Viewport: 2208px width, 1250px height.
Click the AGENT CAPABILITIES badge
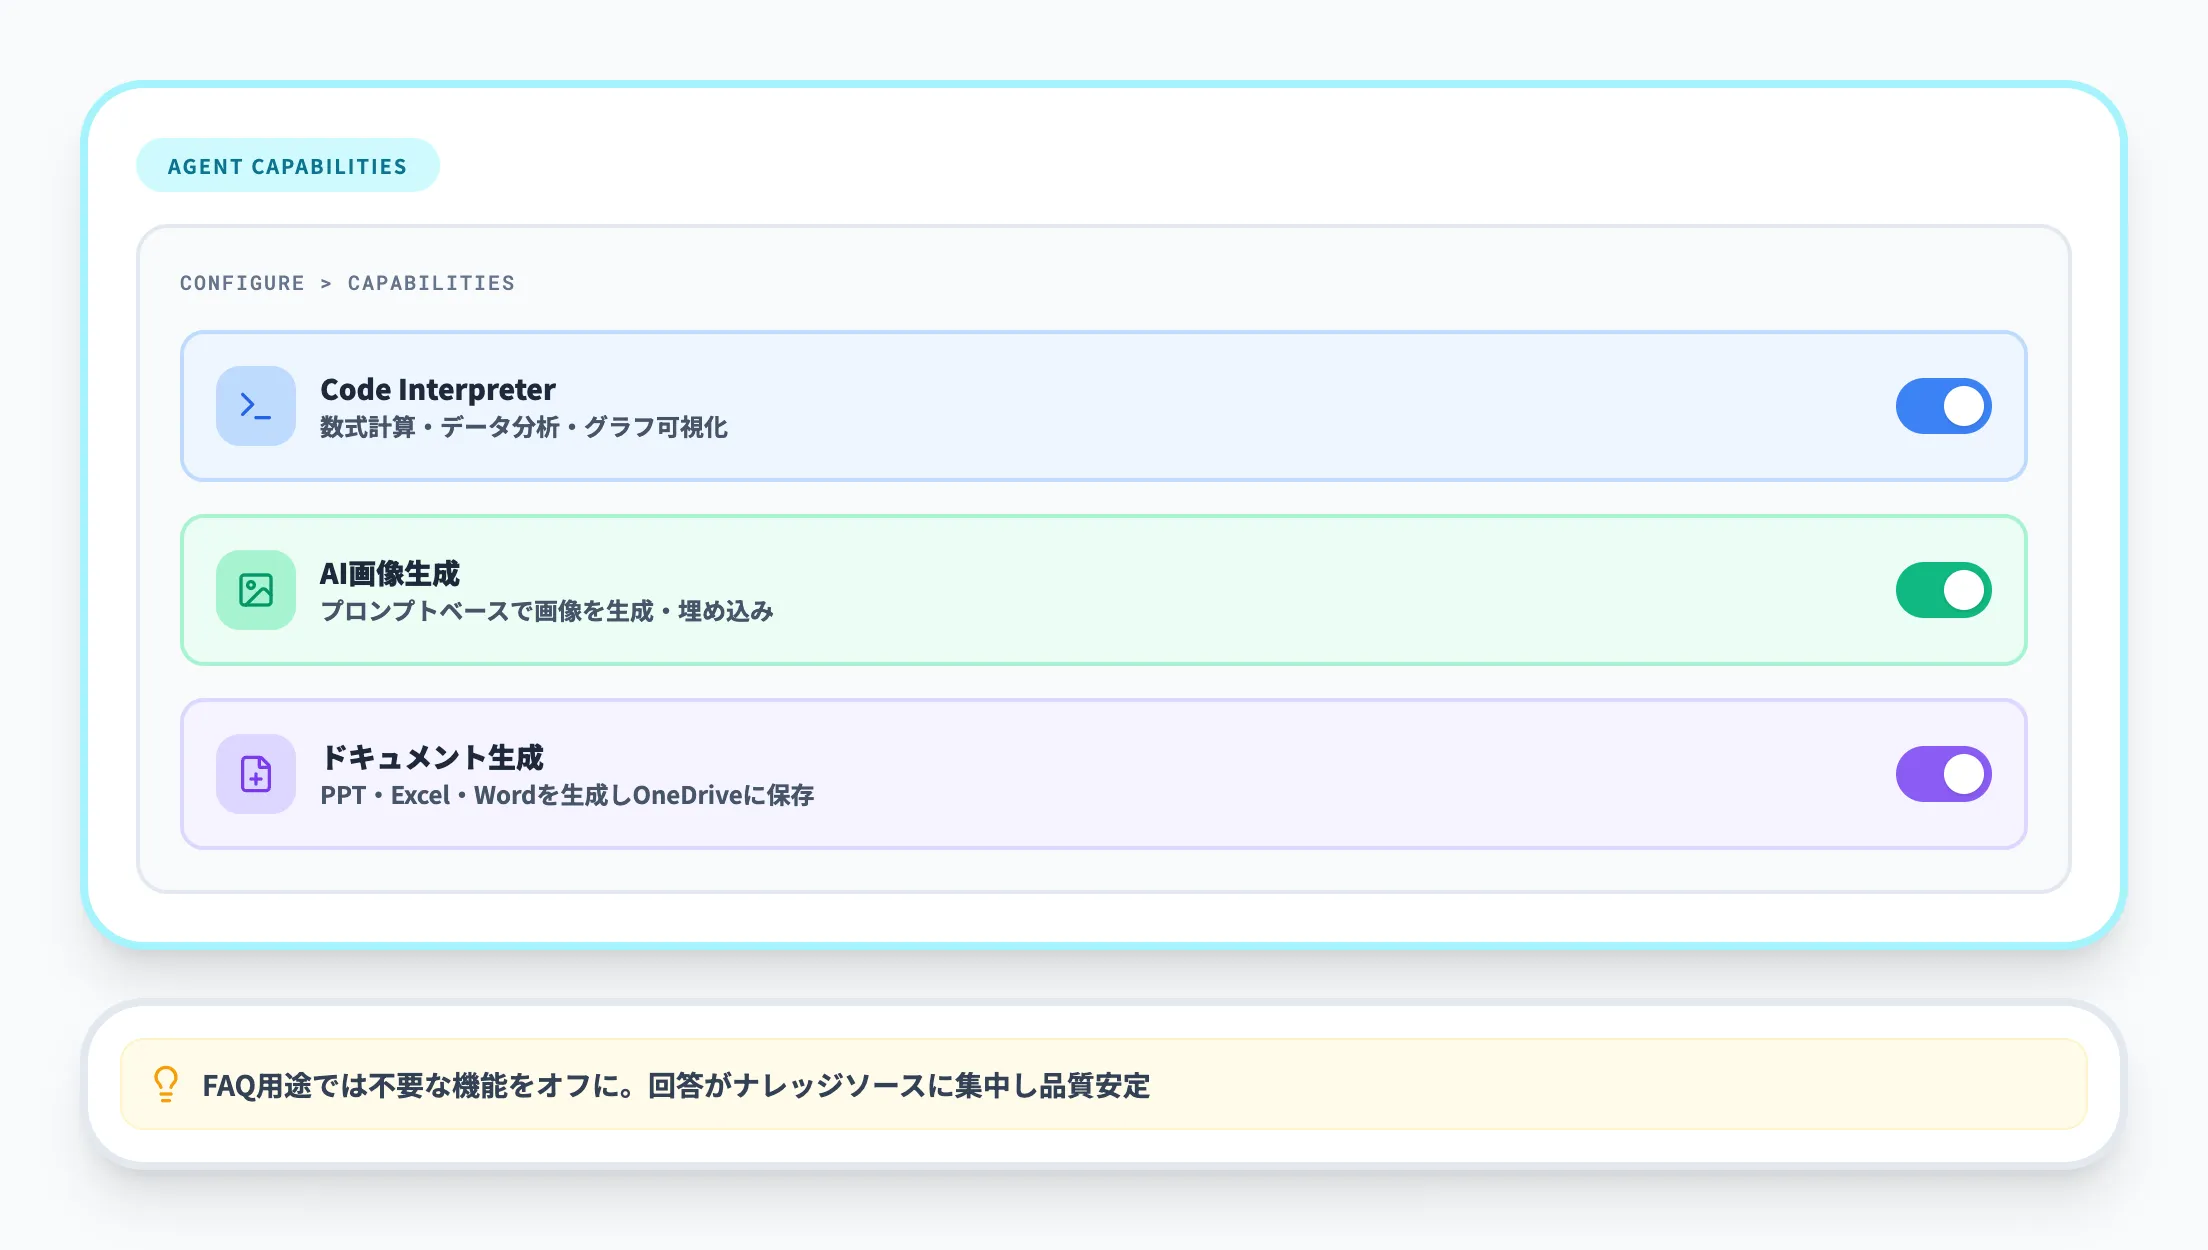(288, 165)
